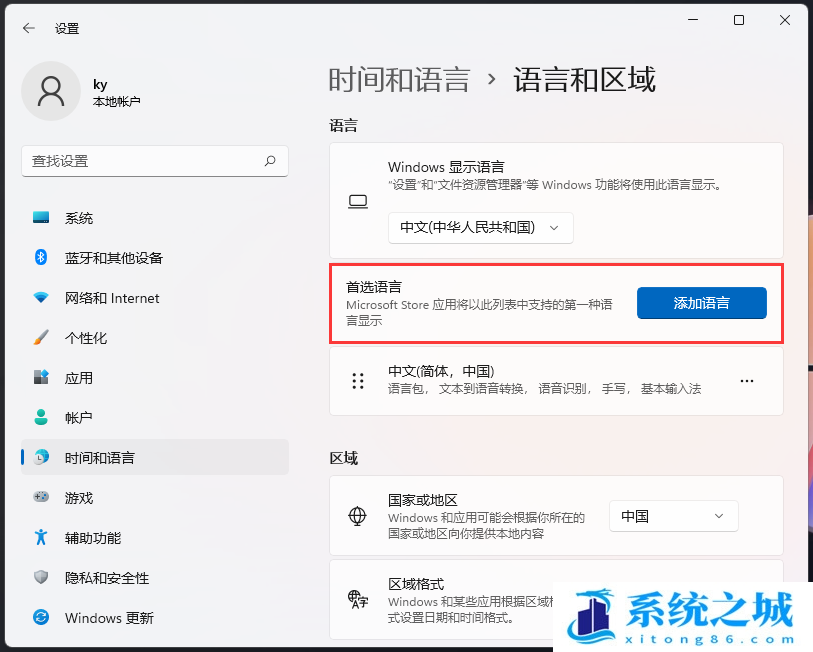
Task: Go back using the arrow icon
Action: (29, 28)
